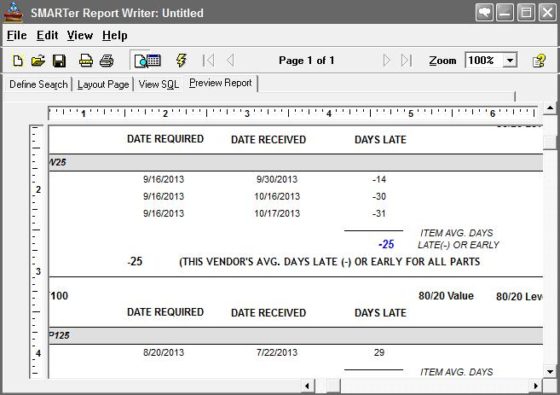
Task: Click the first DATE RECEIVED header
Action: [x=269, y=140]
